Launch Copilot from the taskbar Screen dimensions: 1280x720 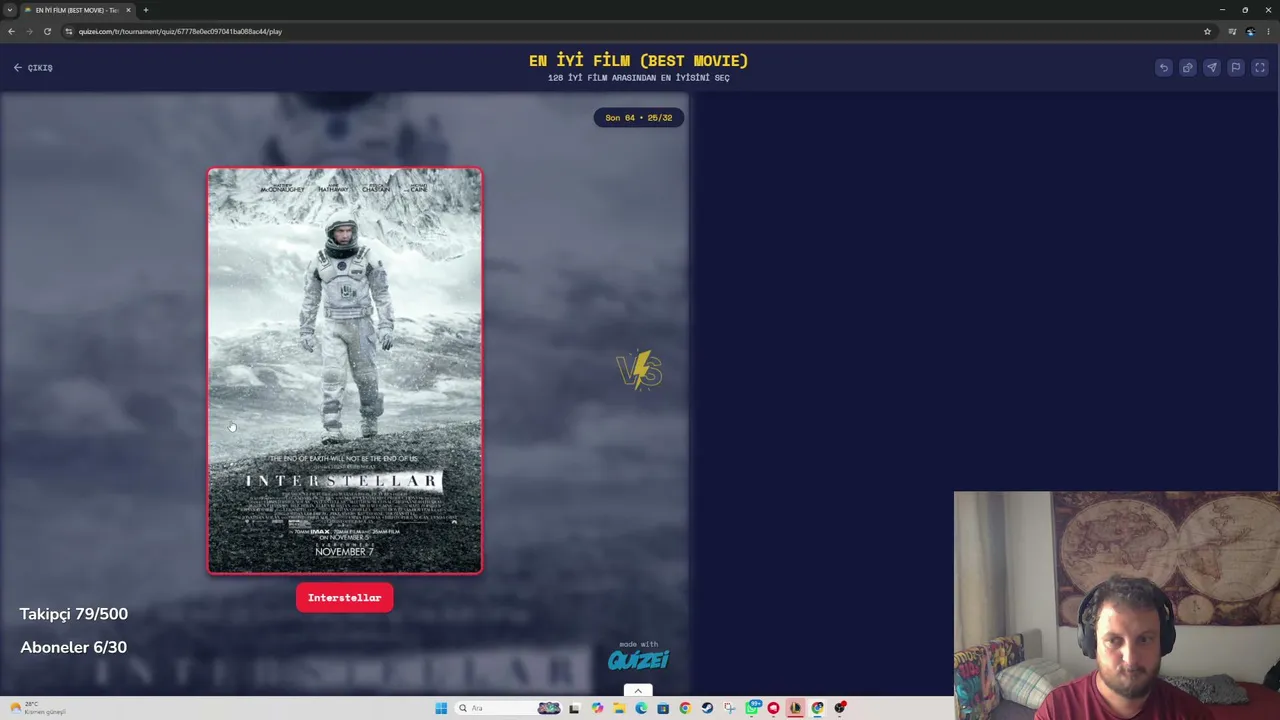pyautogui.click(x=597, y=708)
